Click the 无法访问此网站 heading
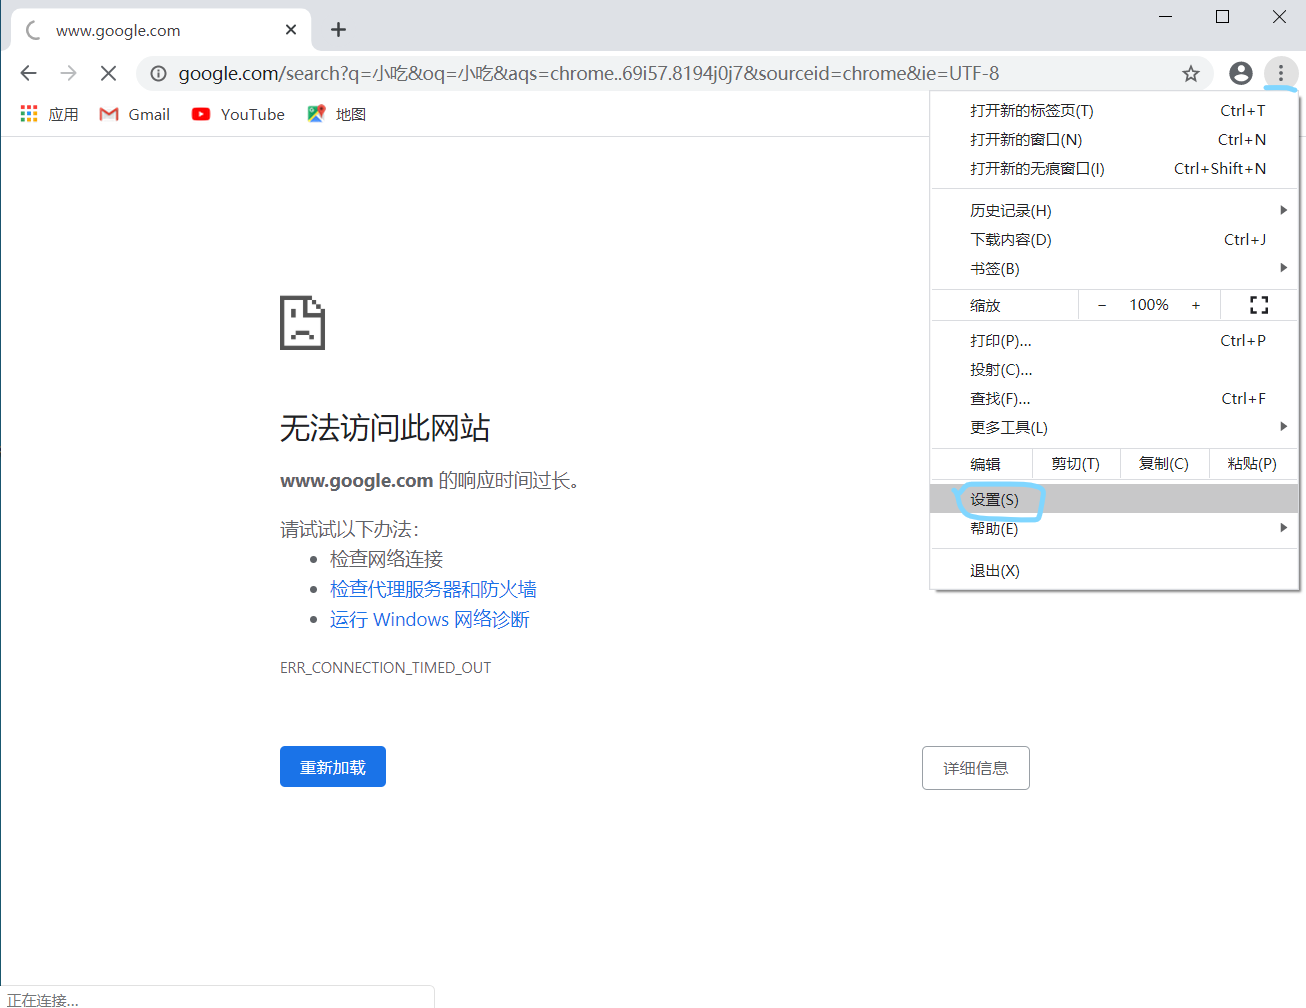 pos(385,428)
